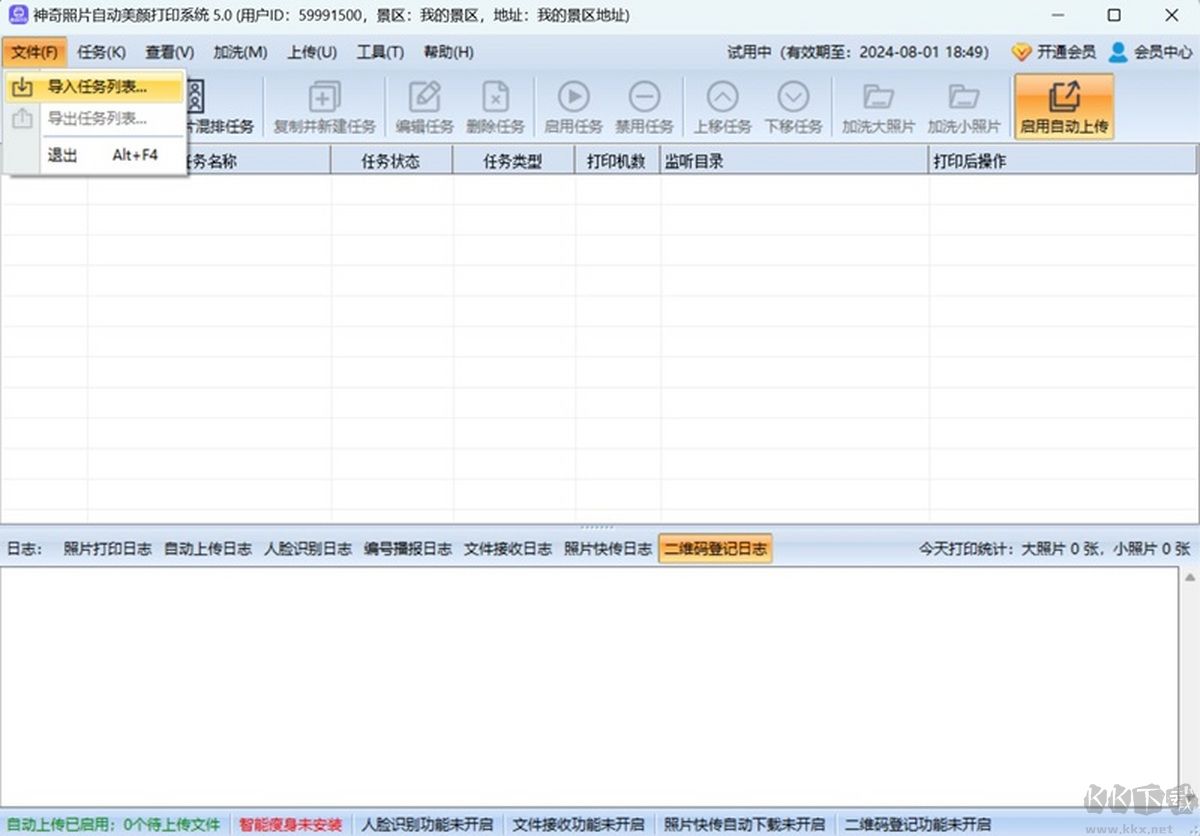
Task: Open the 任务(K) menu
Action: 100,52
